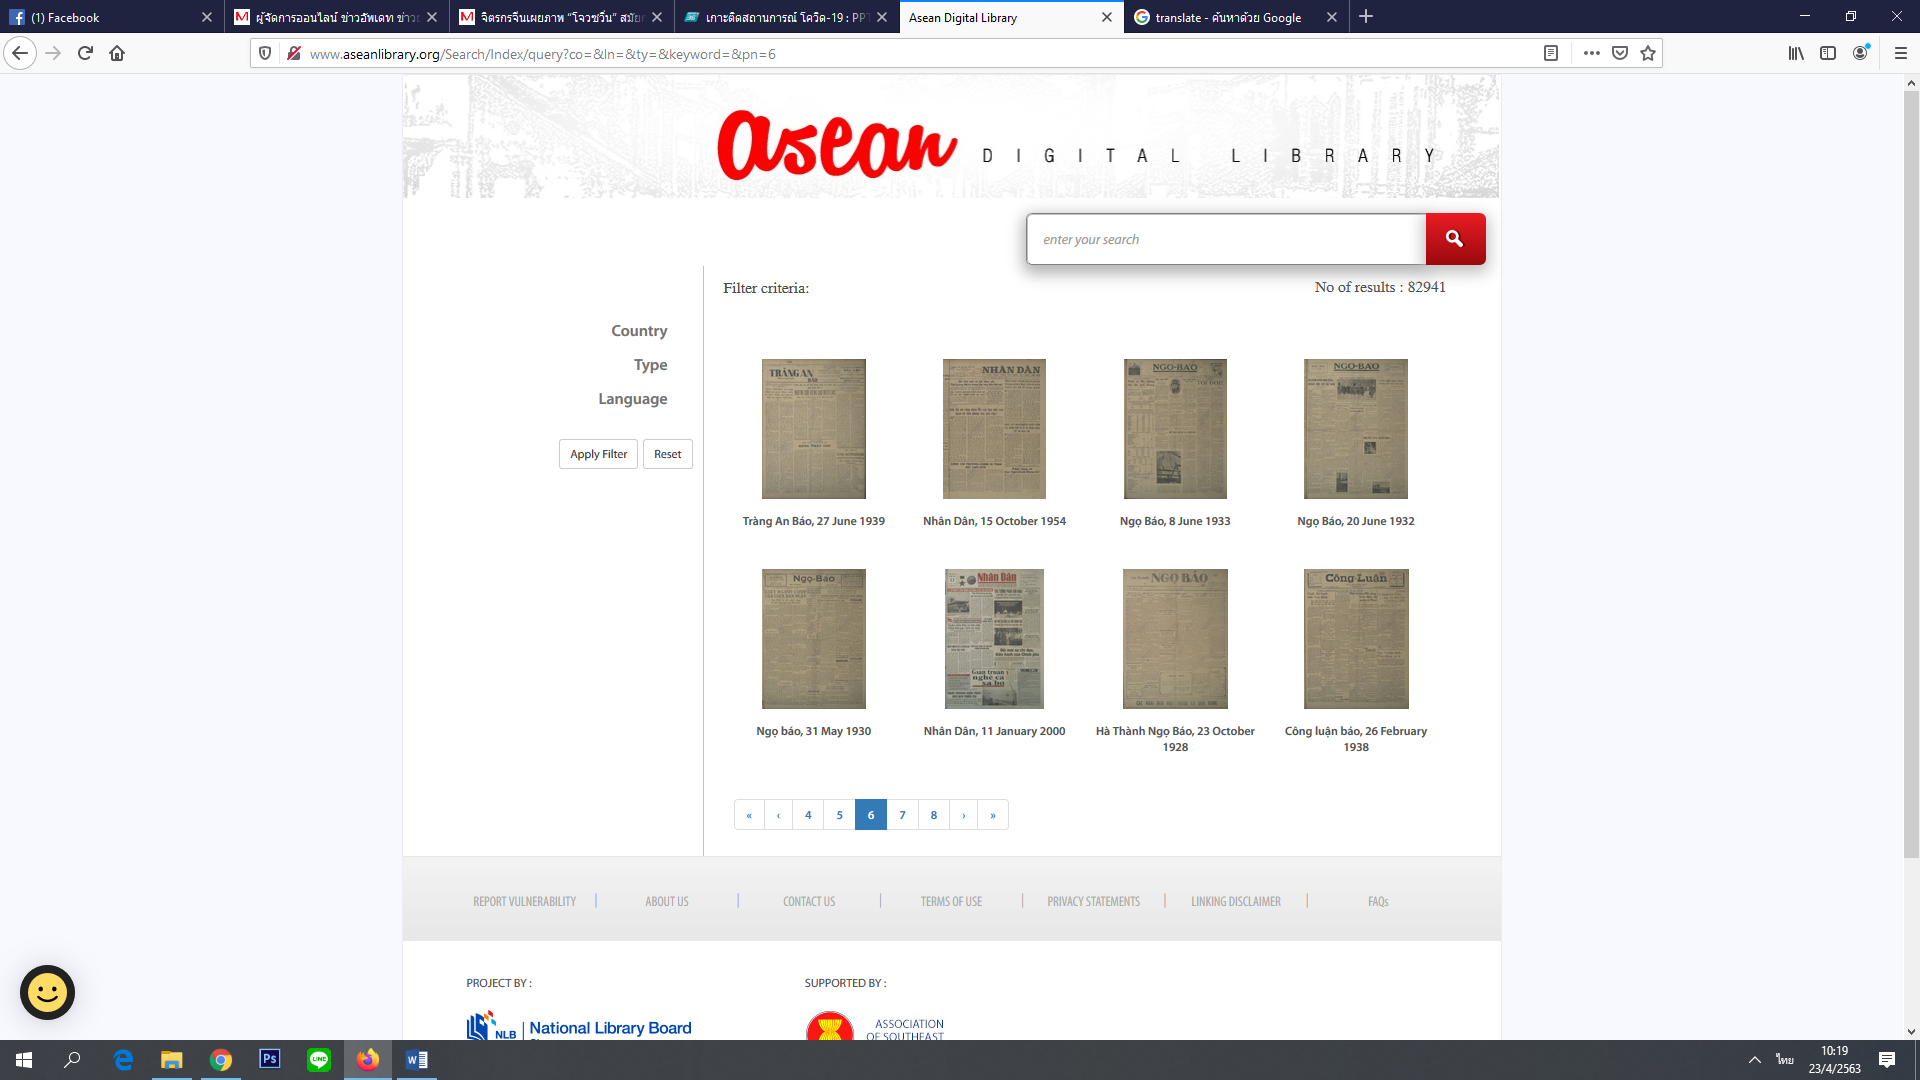Switch to the translate Google tab
The image size is (1920, 1080).
[x=1227, y=17]
